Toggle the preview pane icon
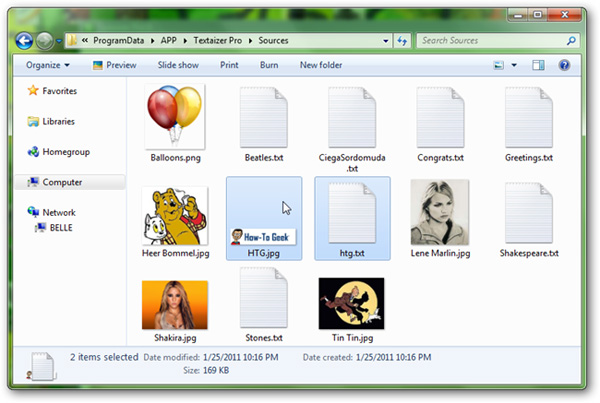Screen dimensions: 600x403 point(538,65)
